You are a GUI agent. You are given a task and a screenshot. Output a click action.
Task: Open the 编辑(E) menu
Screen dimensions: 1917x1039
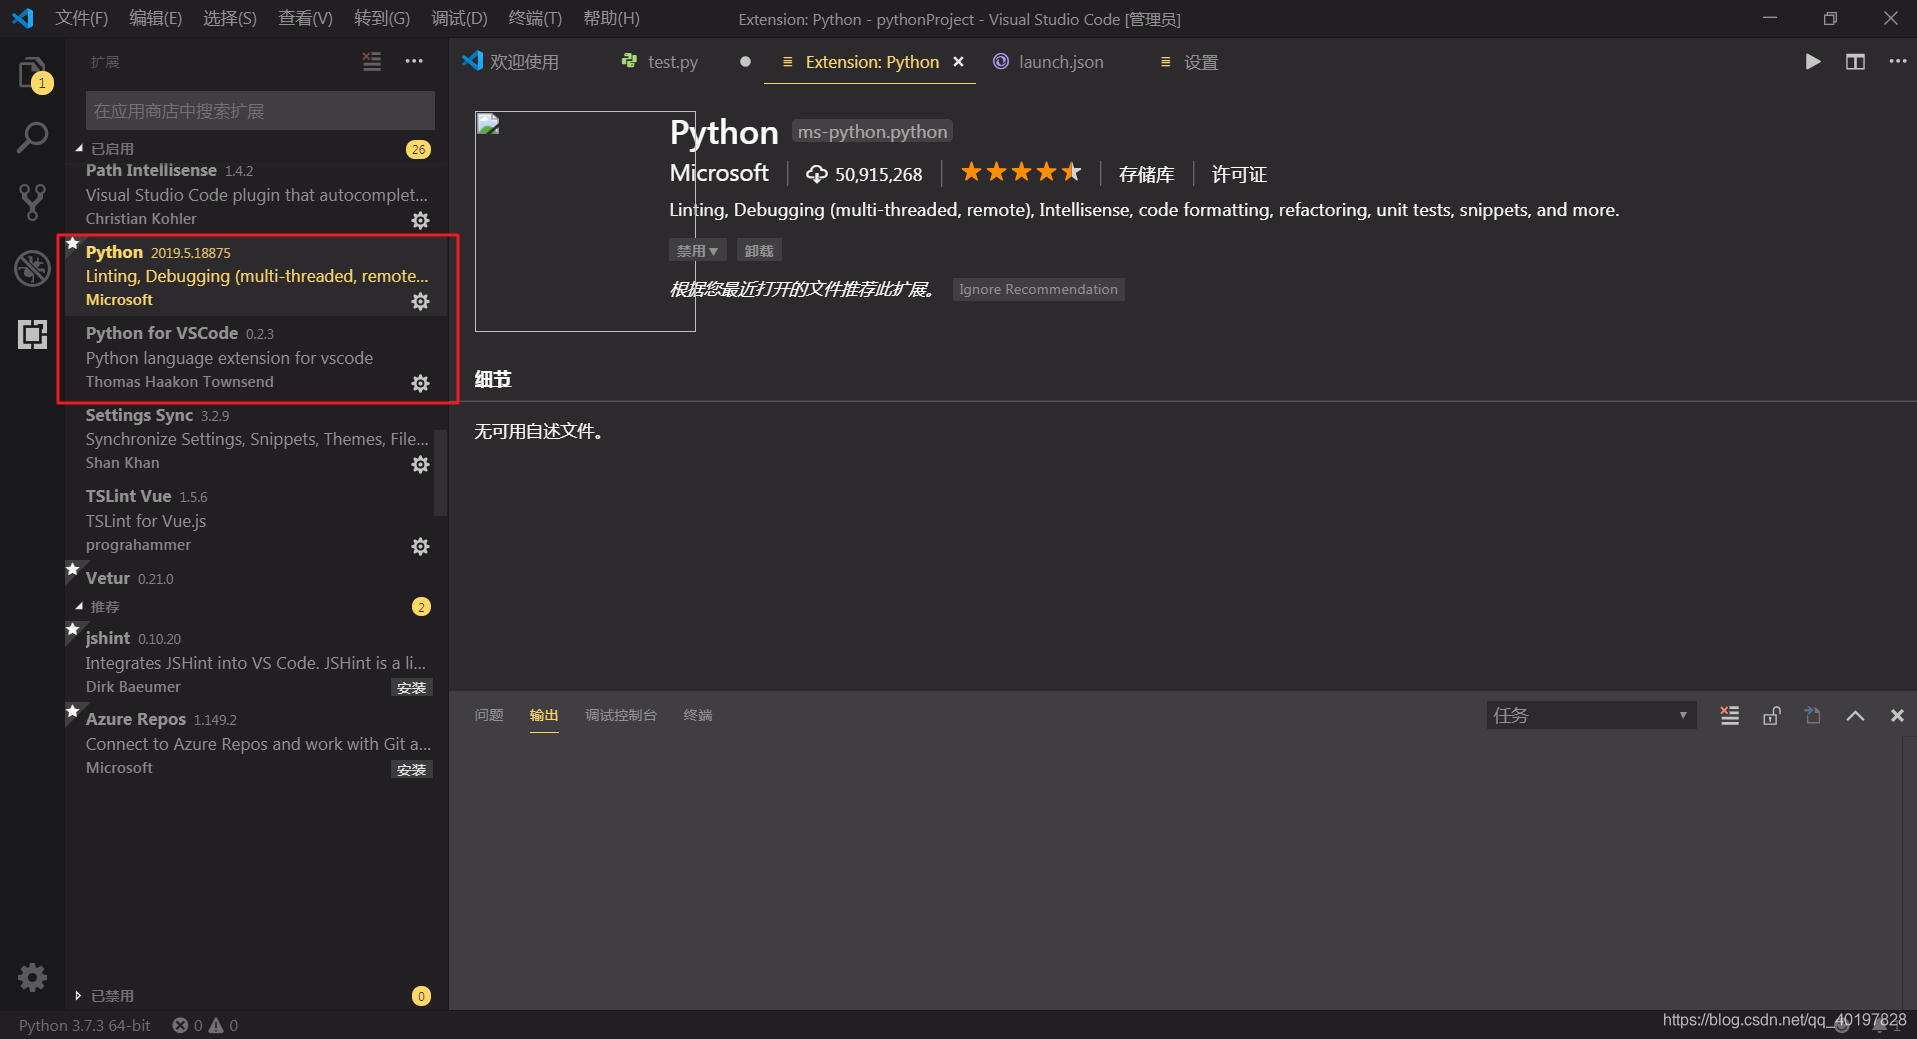click(x=156, y=18)
